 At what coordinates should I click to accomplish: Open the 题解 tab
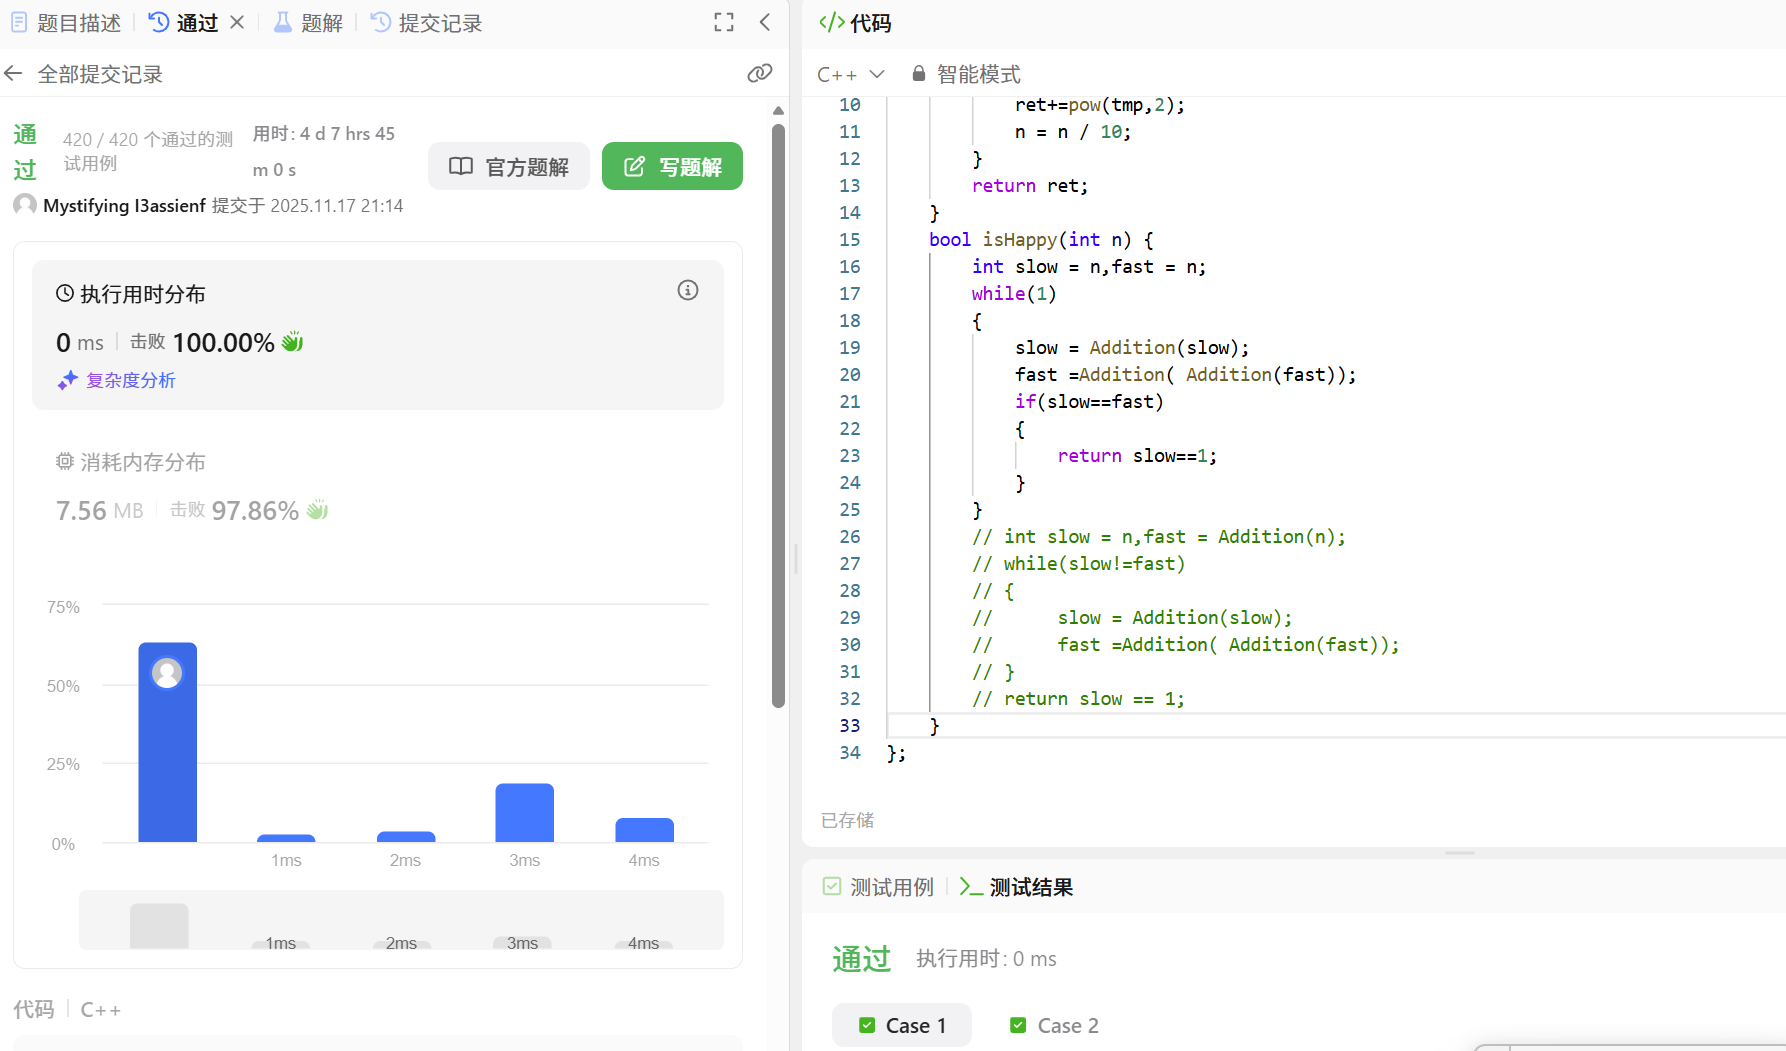pyautogui.click(x=309, y=23)
